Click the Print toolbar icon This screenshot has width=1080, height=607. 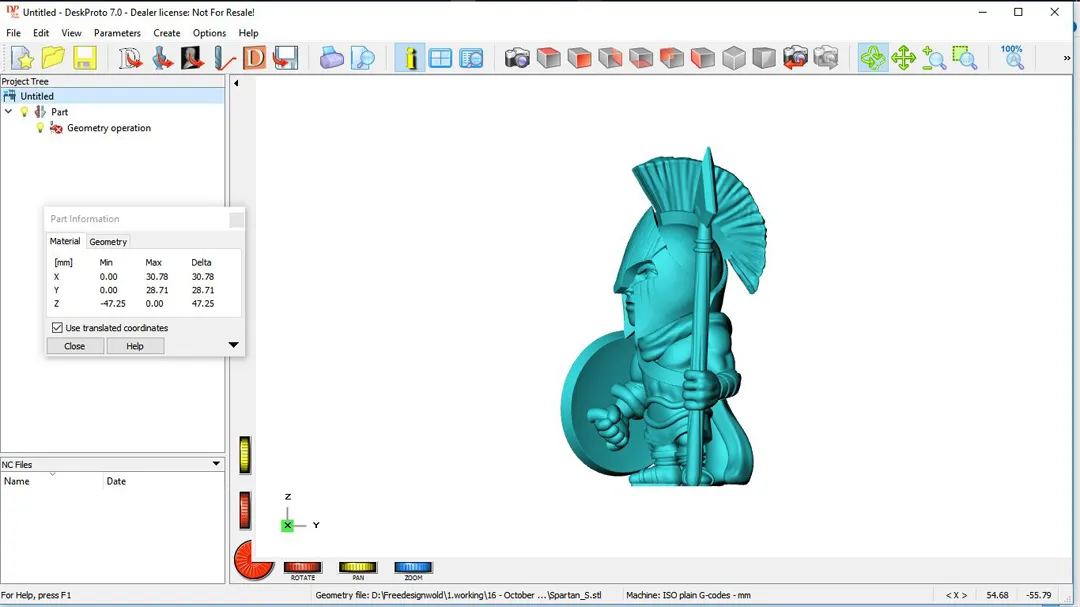click(331, 59)
